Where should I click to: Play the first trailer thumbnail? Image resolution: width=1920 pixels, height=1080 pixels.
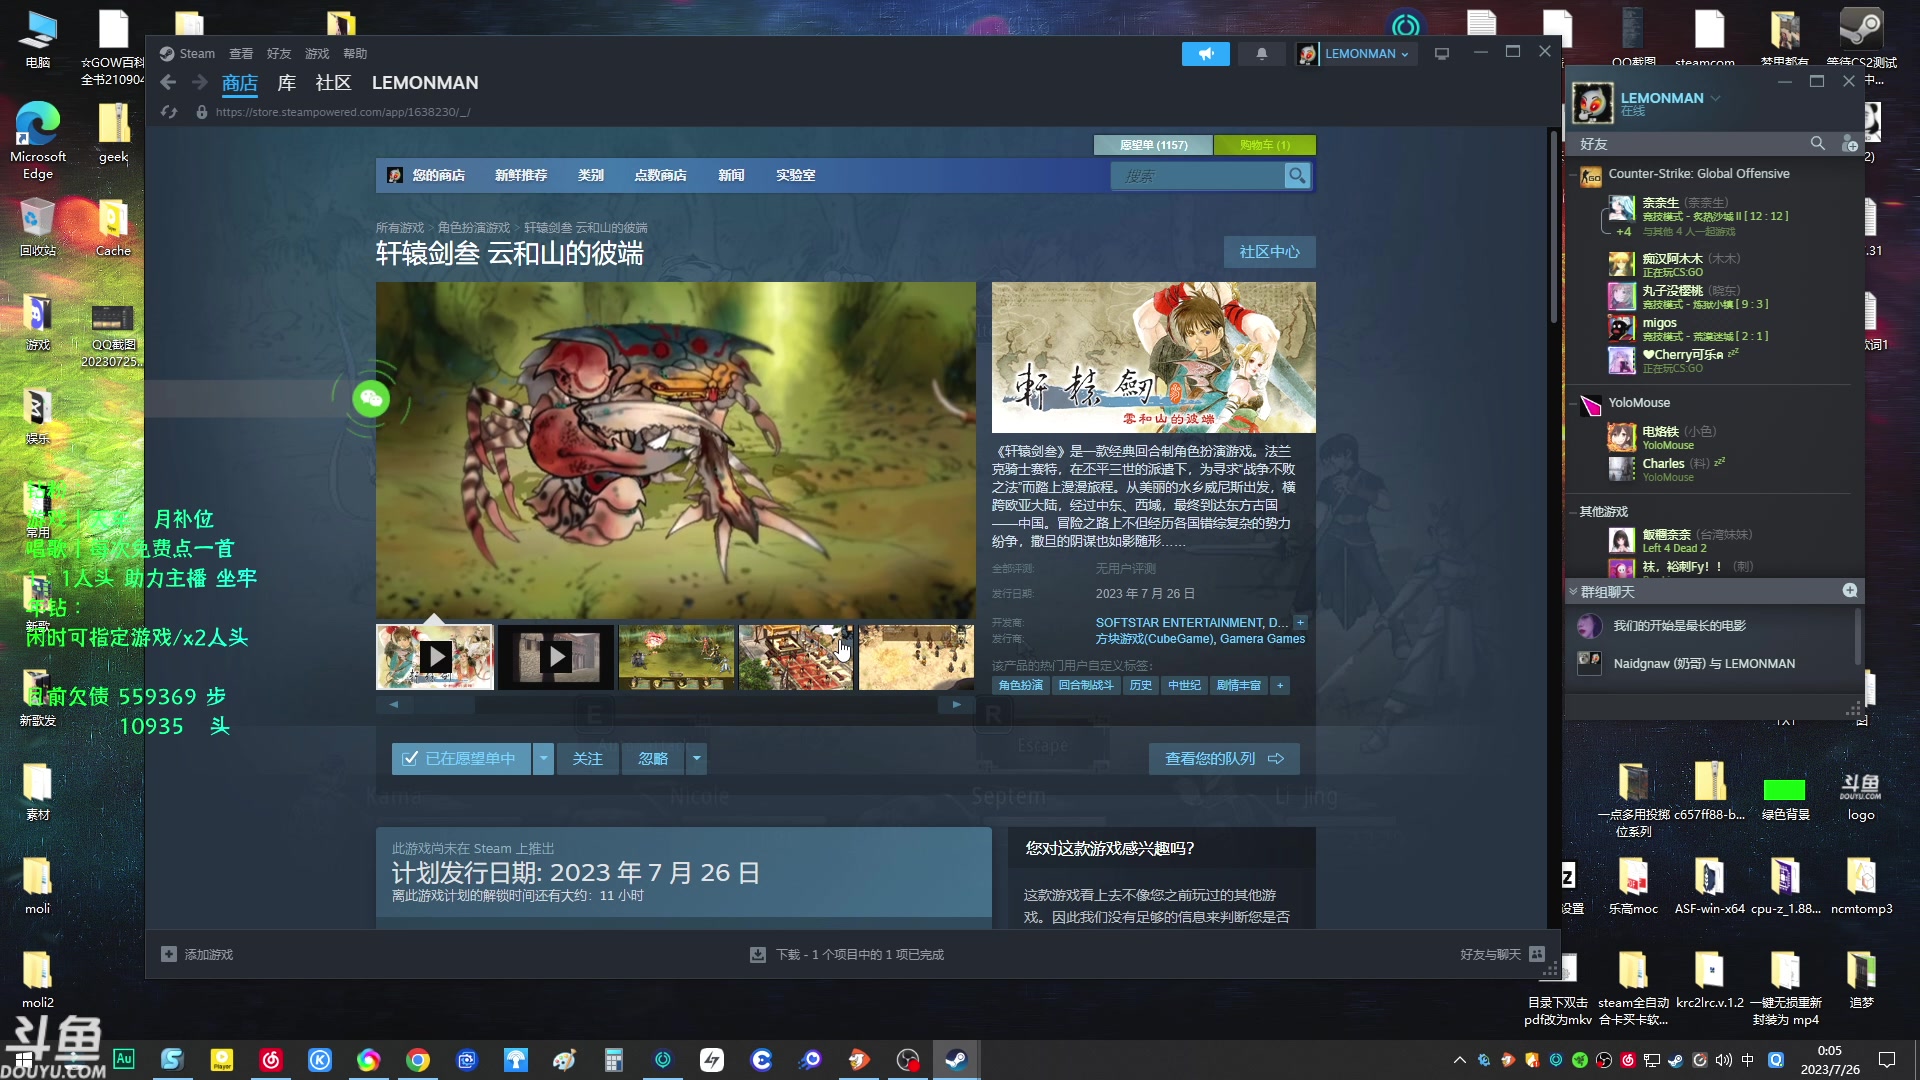pyautogui.click(x=435, y=657)
